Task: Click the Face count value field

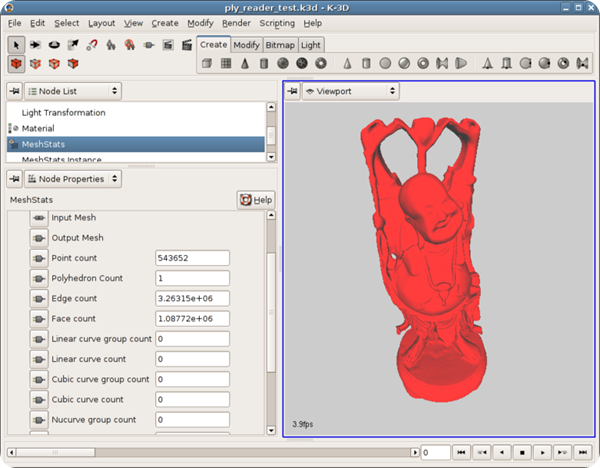Action: pyautogui.click(x=192, y=319)
